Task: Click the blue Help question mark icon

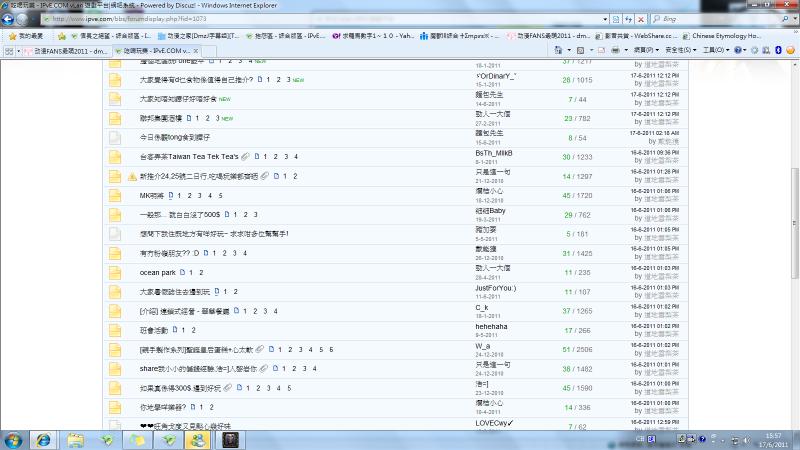Action: (x=737, y=50)
